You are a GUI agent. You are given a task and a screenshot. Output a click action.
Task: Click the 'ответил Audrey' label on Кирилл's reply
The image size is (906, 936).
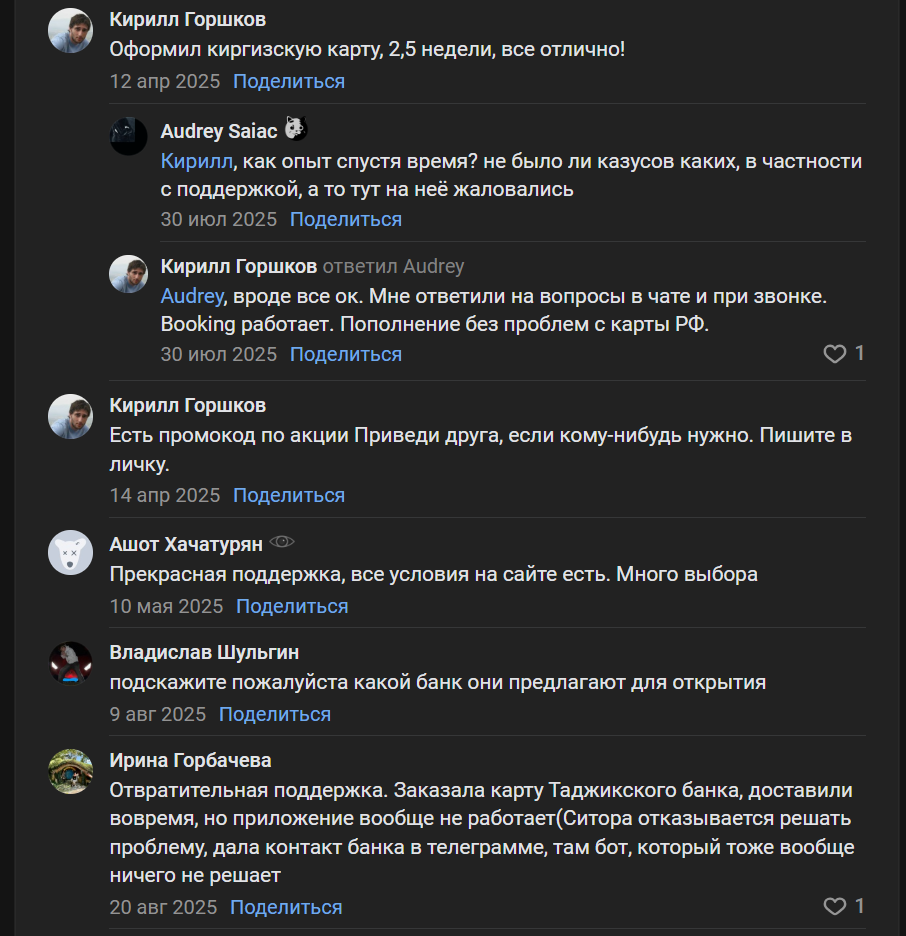tap(398, 266)
